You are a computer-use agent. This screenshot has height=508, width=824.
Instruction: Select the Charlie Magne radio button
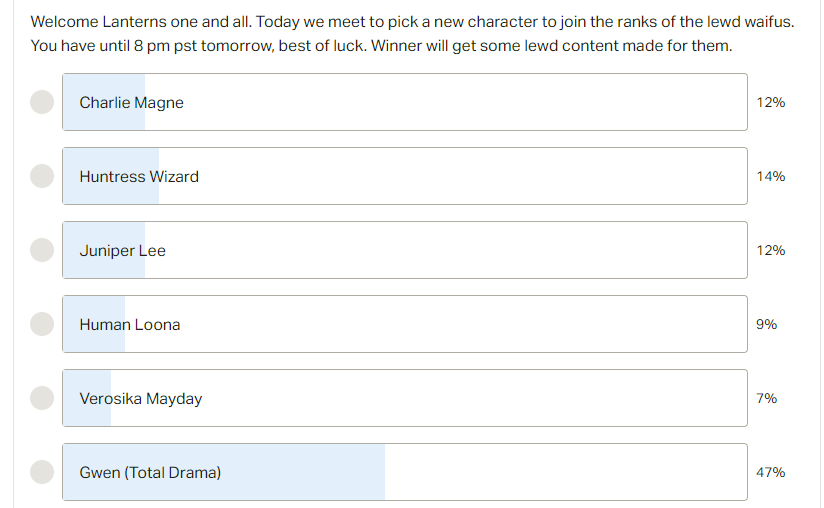[x=42, y=102]
